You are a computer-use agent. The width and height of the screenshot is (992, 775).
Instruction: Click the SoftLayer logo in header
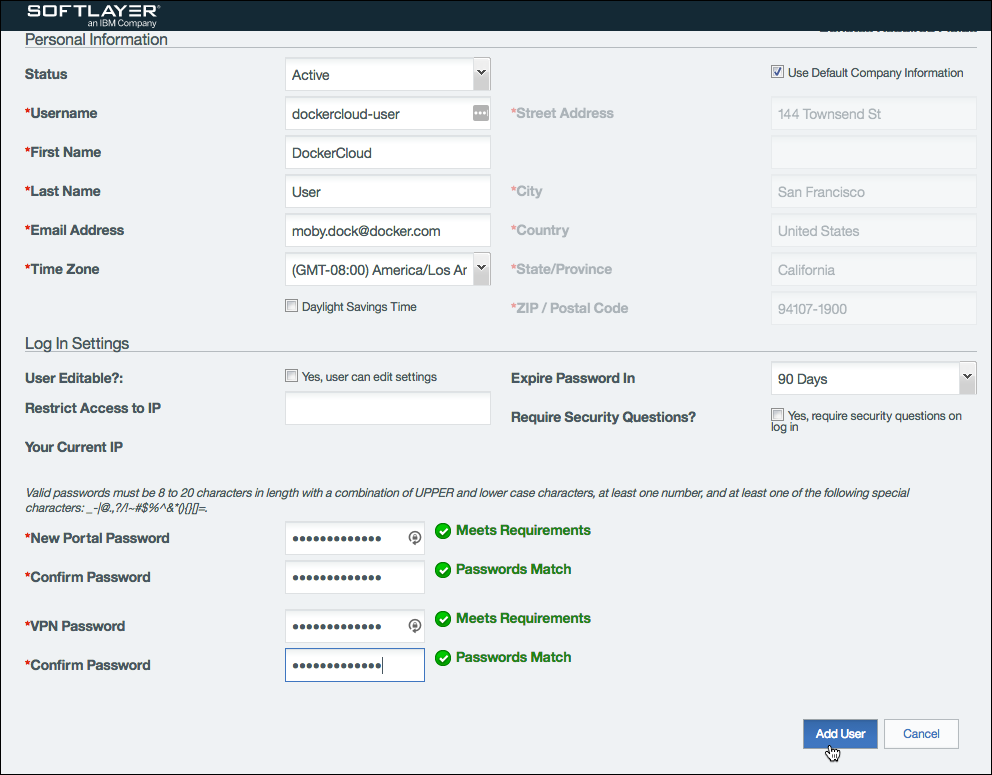point(93,14)
